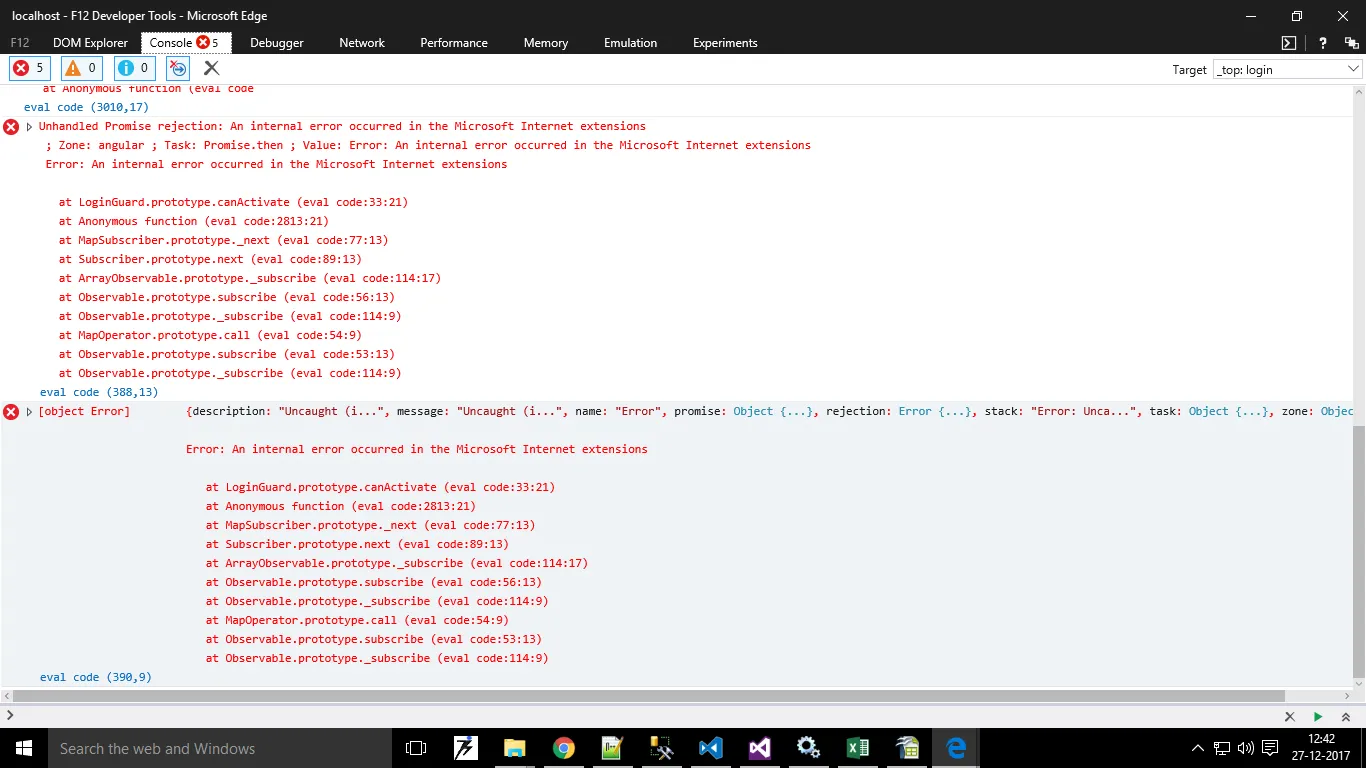Toggle the warnings filter showing 0
The width and height of the screenshot is (1366, 768).
pyautogui.click(x=82, y=68)
